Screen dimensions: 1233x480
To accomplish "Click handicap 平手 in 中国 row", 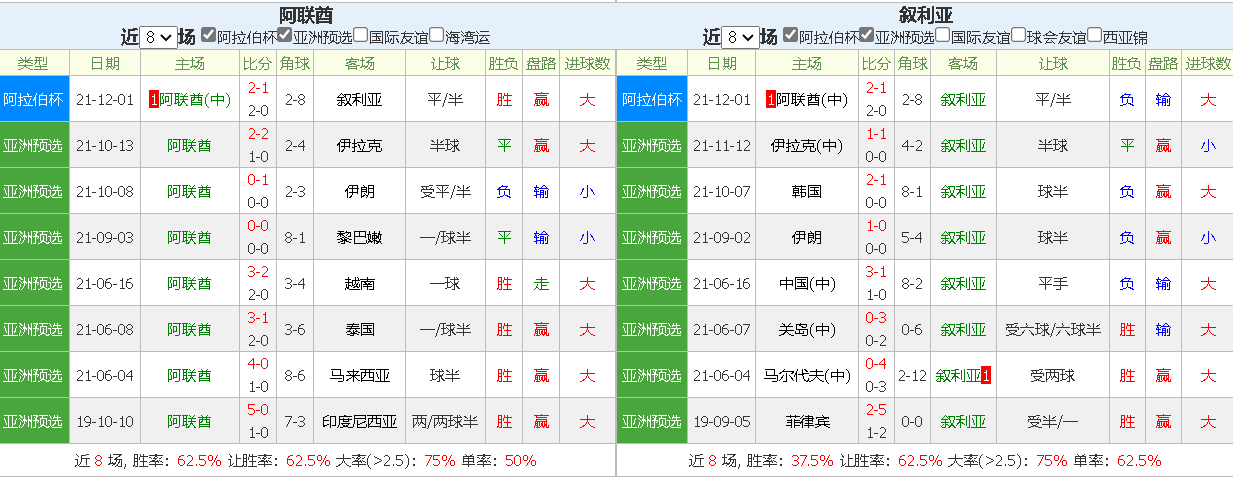I will click(1053, 284).
